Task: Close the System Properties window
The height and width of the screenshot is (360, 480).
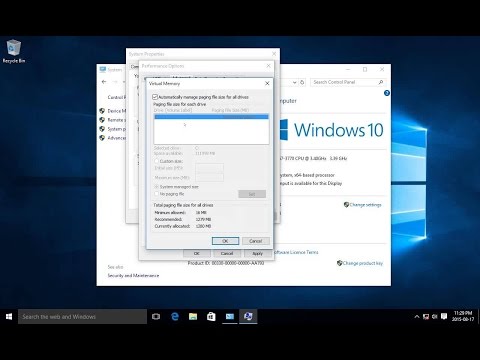Action: click(x=274, y=54)
